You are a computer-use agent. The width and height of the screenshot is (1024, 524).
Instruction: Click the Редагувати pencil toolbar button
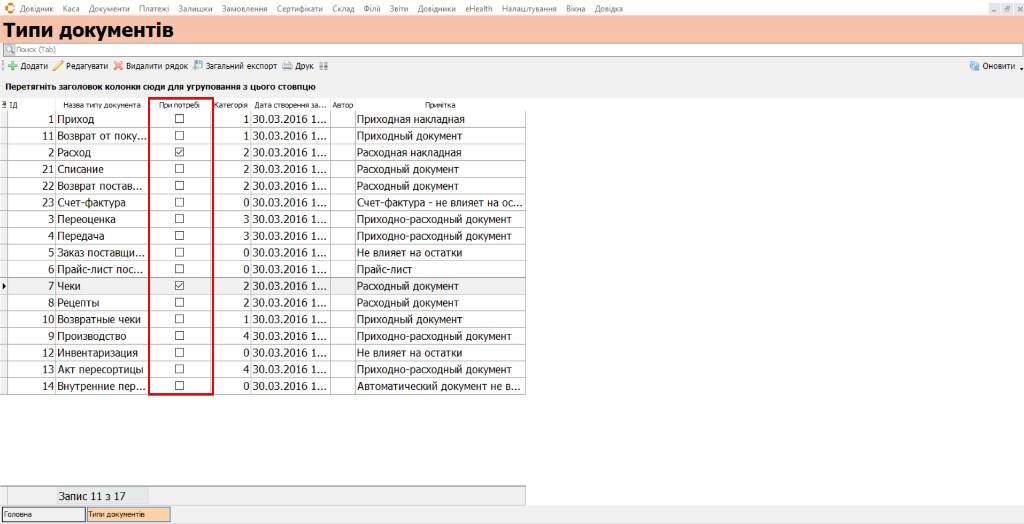click(x=80, y=66)
